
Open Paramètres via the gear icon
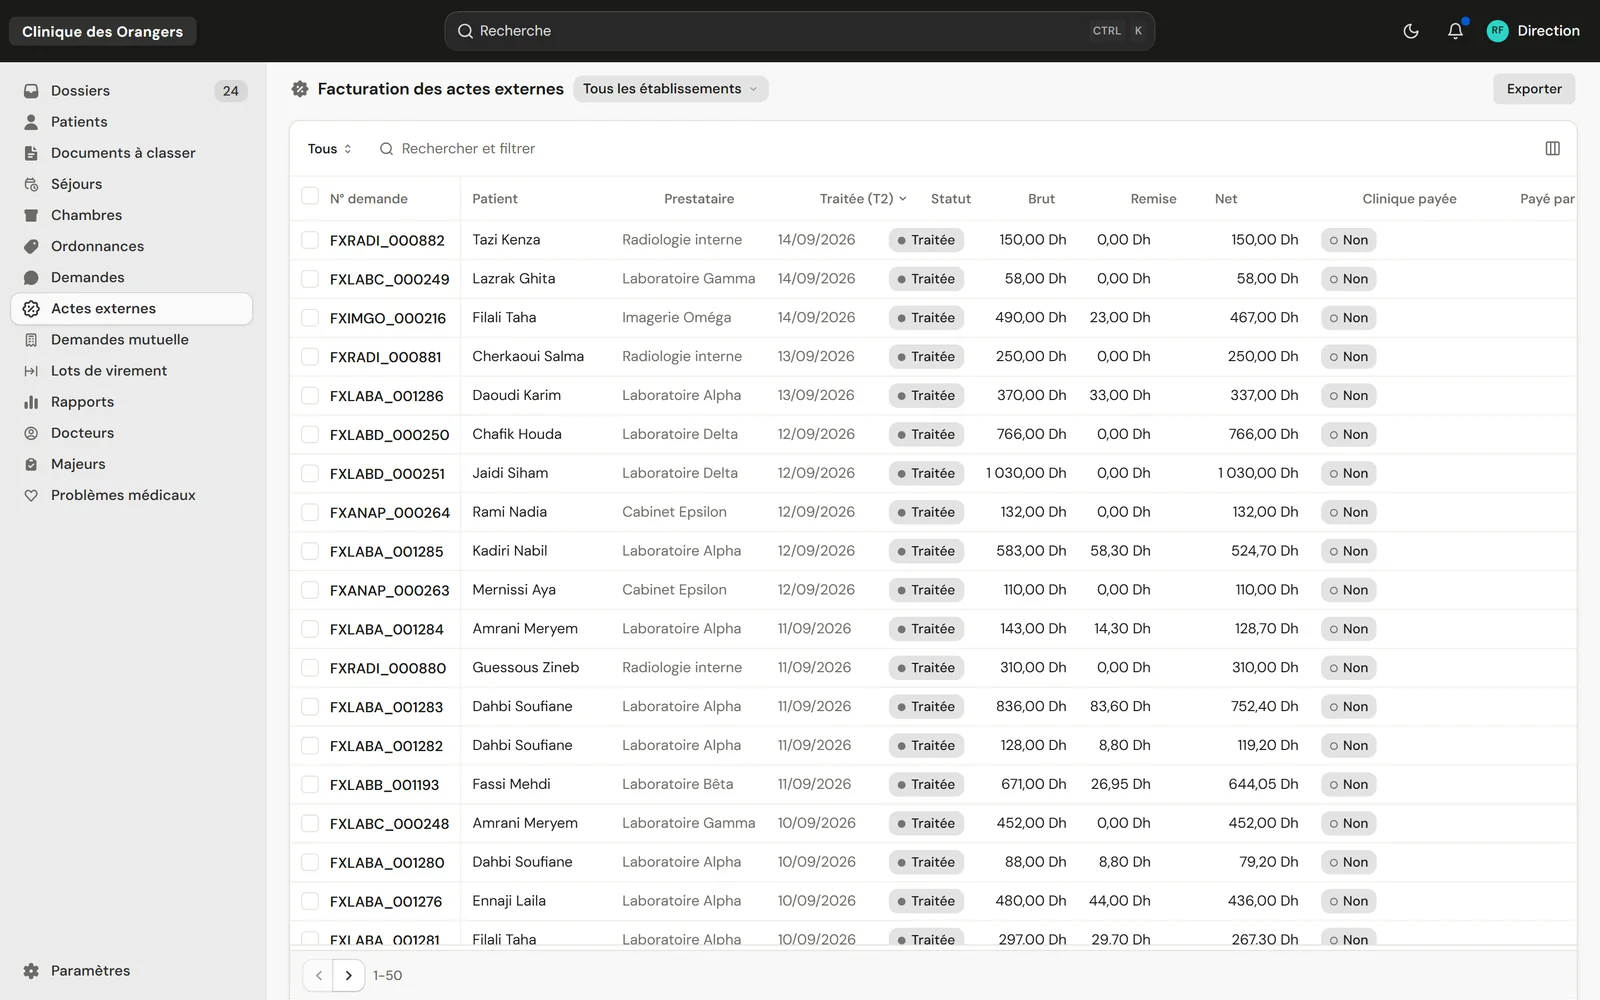pyautogui.click(x=31, y=971)
